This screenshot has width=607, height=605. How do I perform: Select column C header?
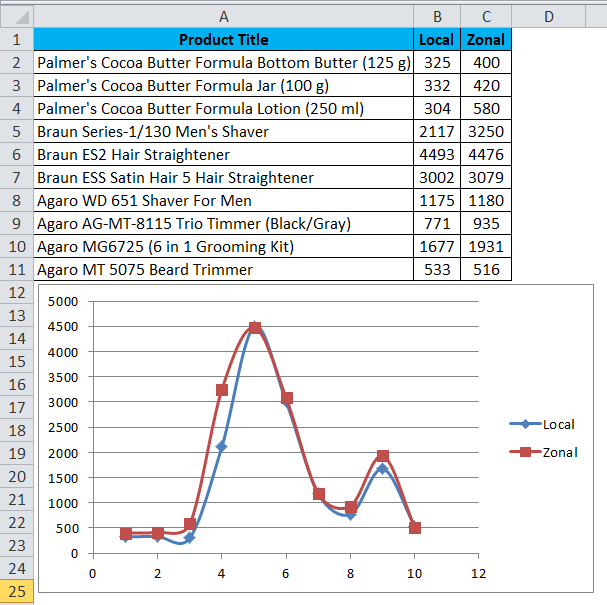(486, 17)
